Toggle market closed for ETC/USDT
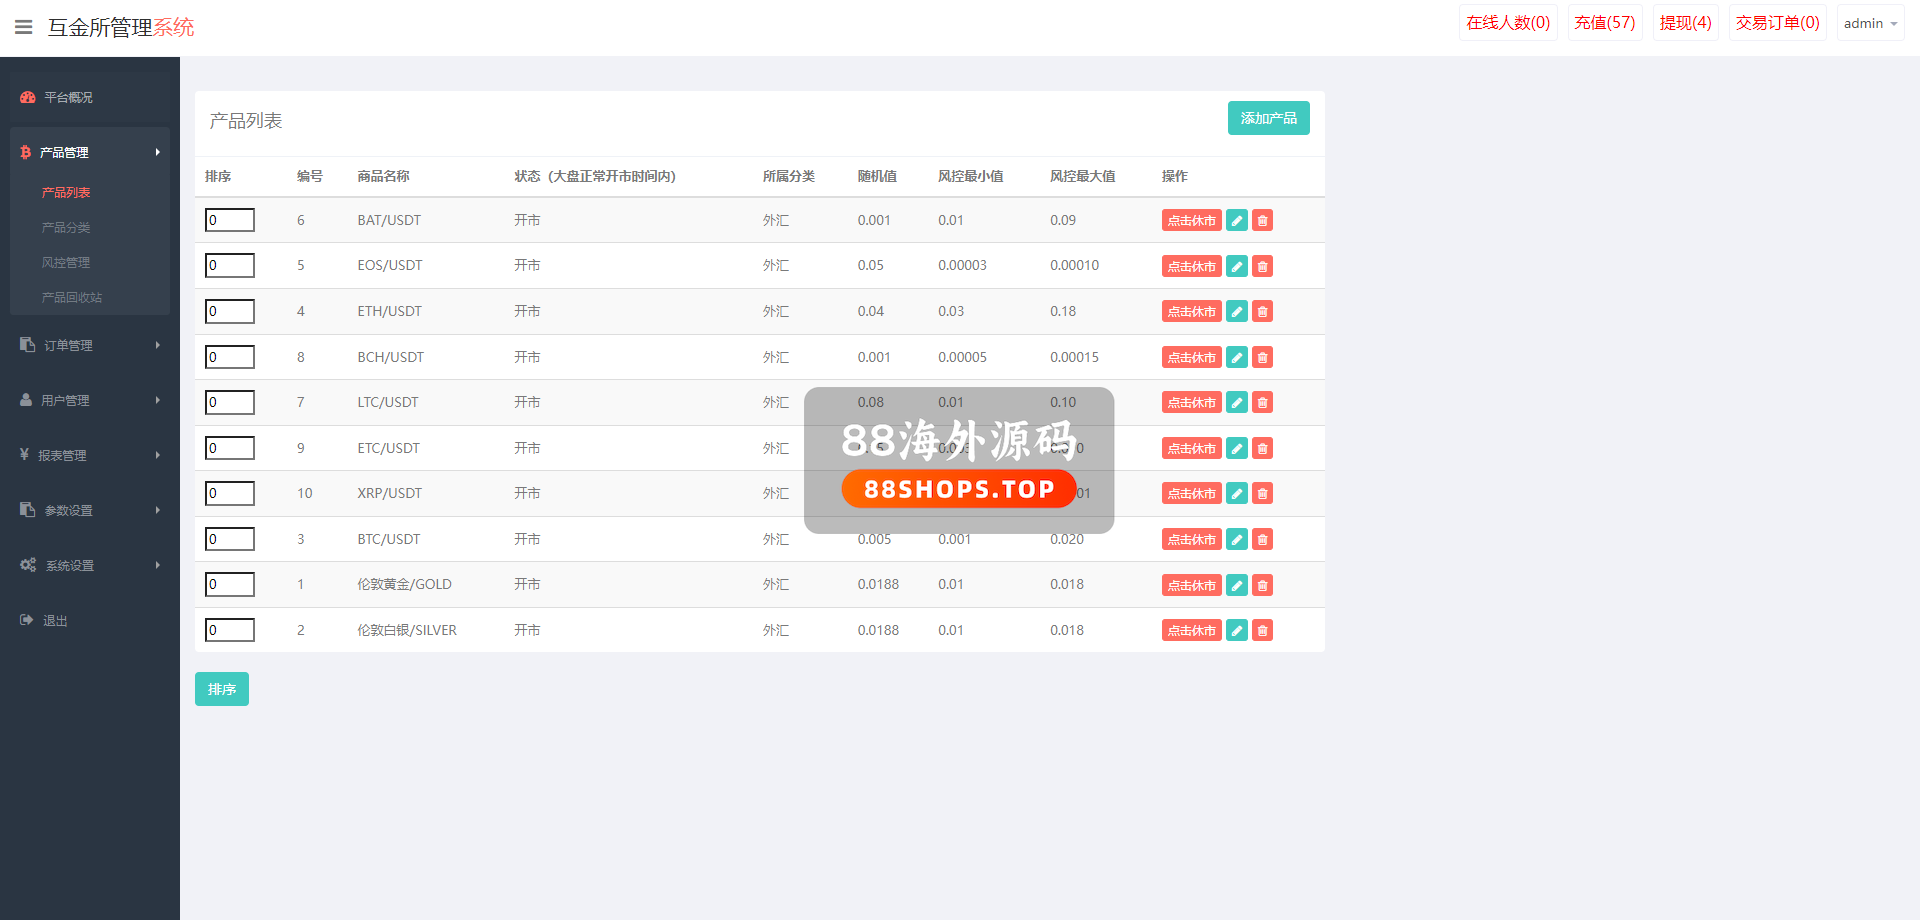The width and height of the screenshot is (1920, 920). (1191, 449)
